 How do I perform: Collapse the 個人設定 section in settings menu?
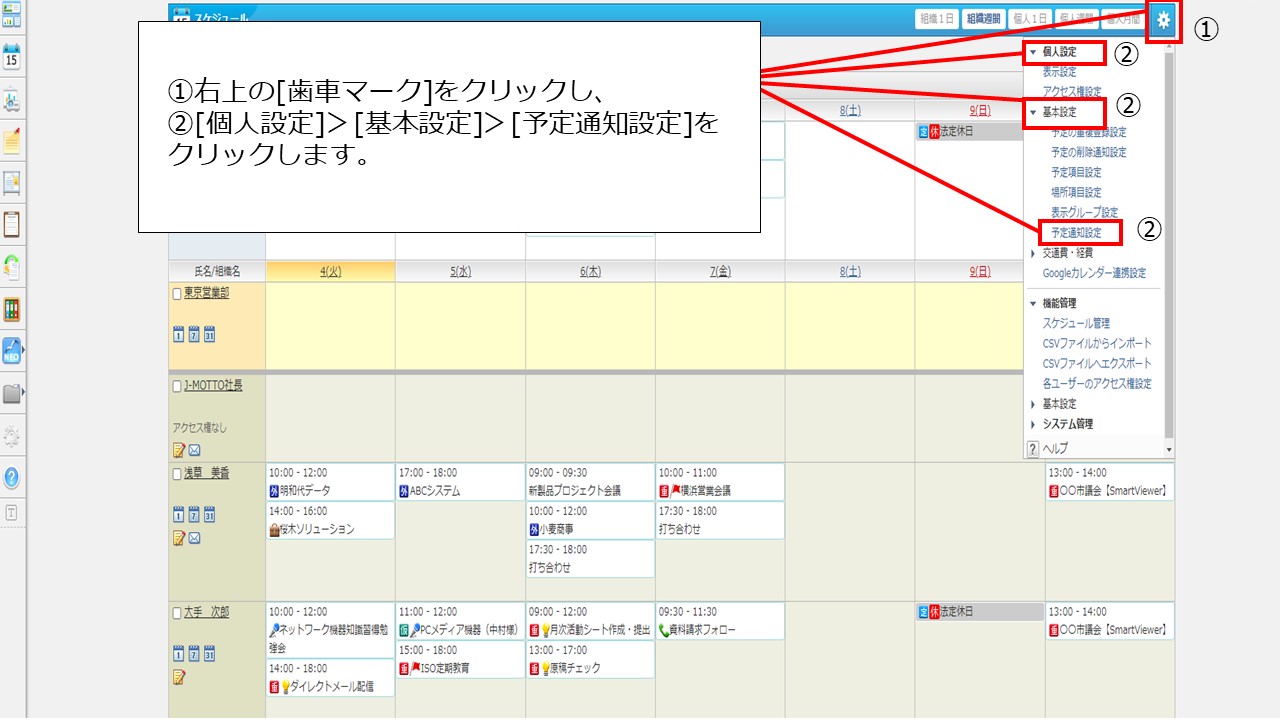pyautogui.click(x=1033, y=52)
